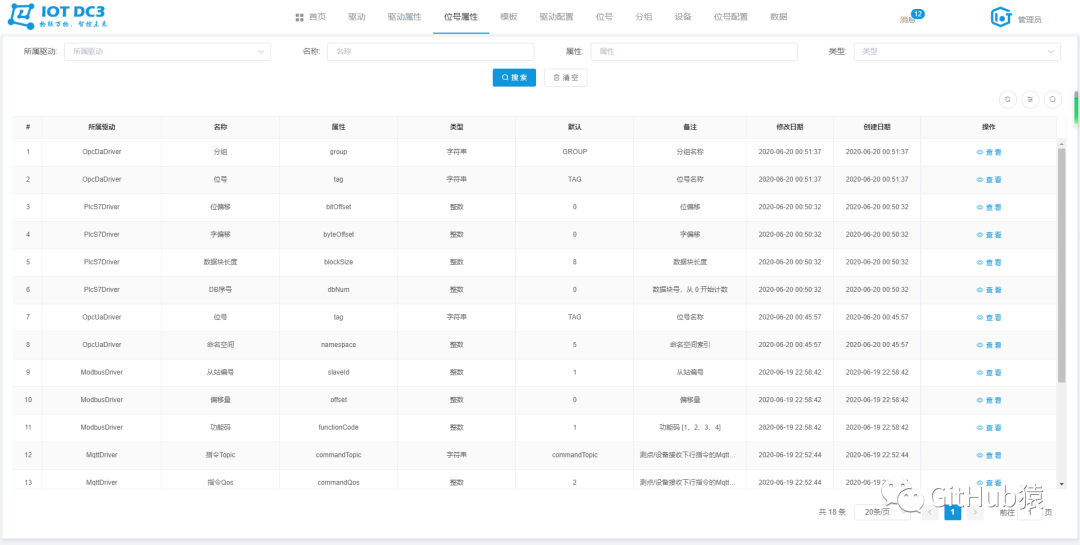Click the 默认 column header
1080x545 pixels.
pyautogui.click(x=574, y=127)
